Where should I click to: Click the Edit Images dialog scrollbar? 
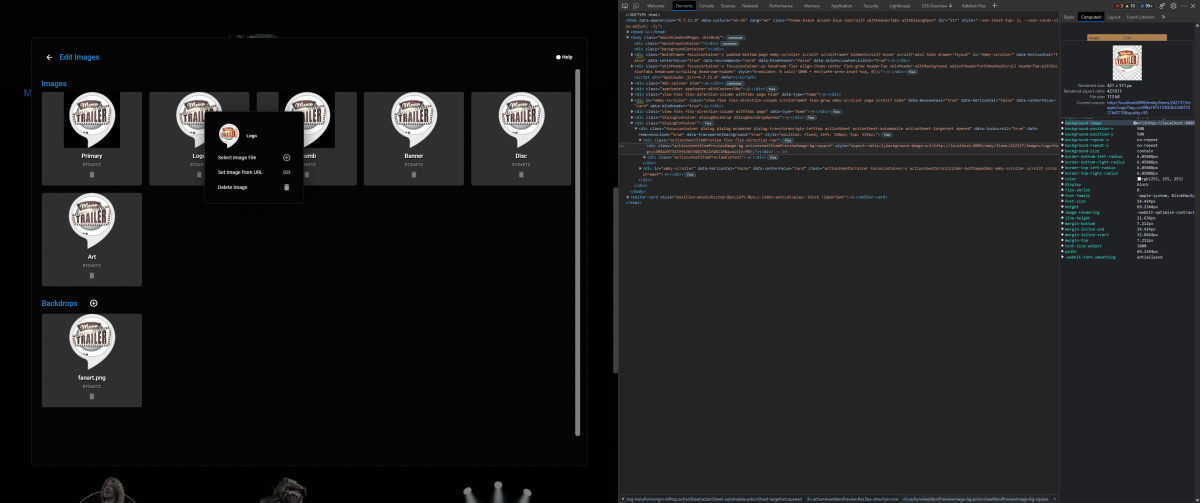[x=577, y=250]
